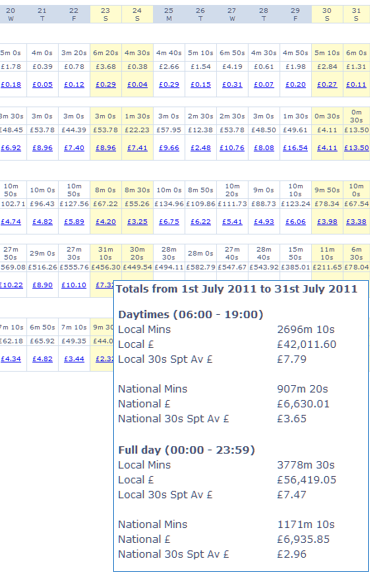Select the Full day (00:00 - 23:59) heading
Viewport: 370px width, 575px height.
186,450
